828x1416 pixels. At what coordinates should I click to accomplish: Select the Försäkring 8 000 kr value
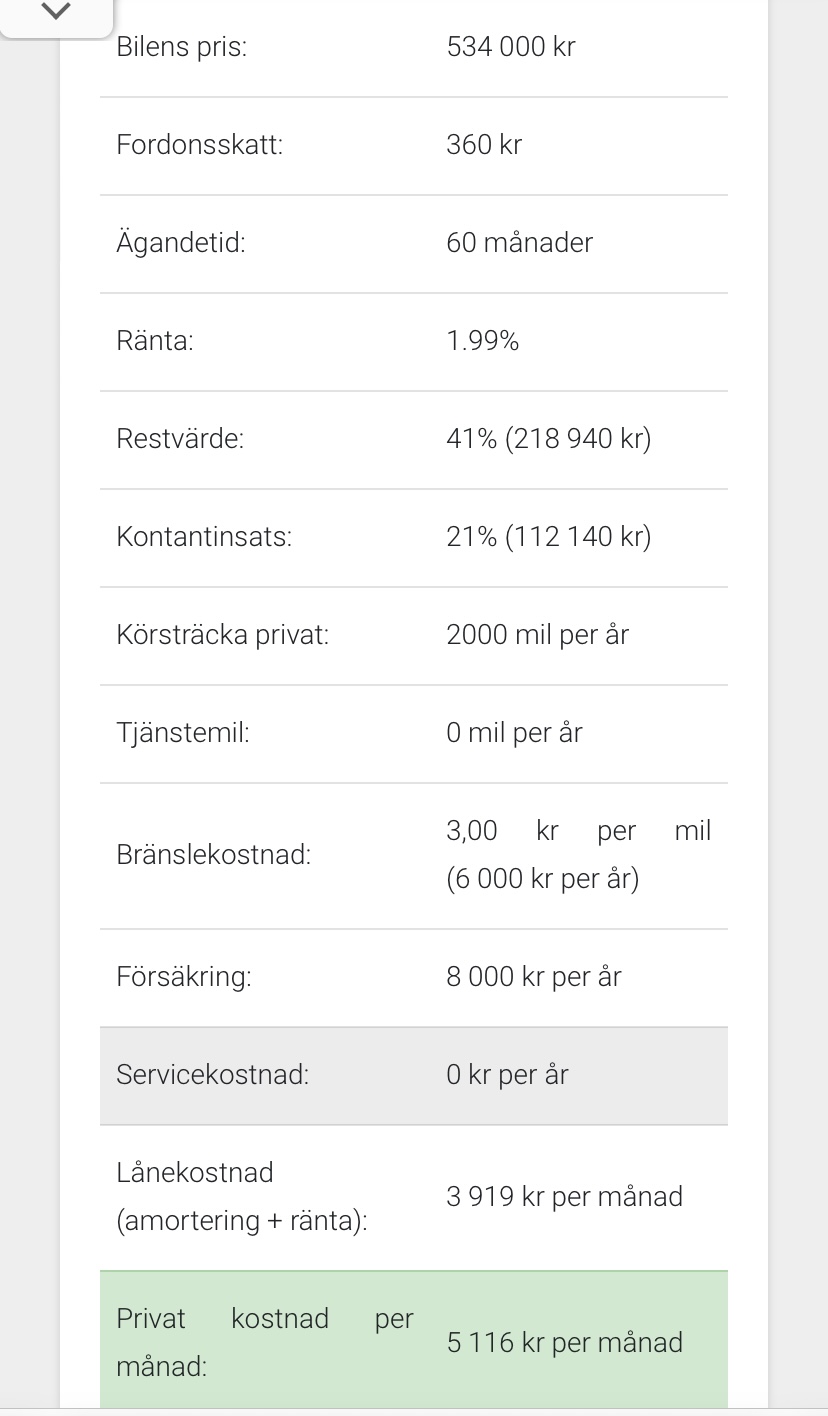pos(533,977)
